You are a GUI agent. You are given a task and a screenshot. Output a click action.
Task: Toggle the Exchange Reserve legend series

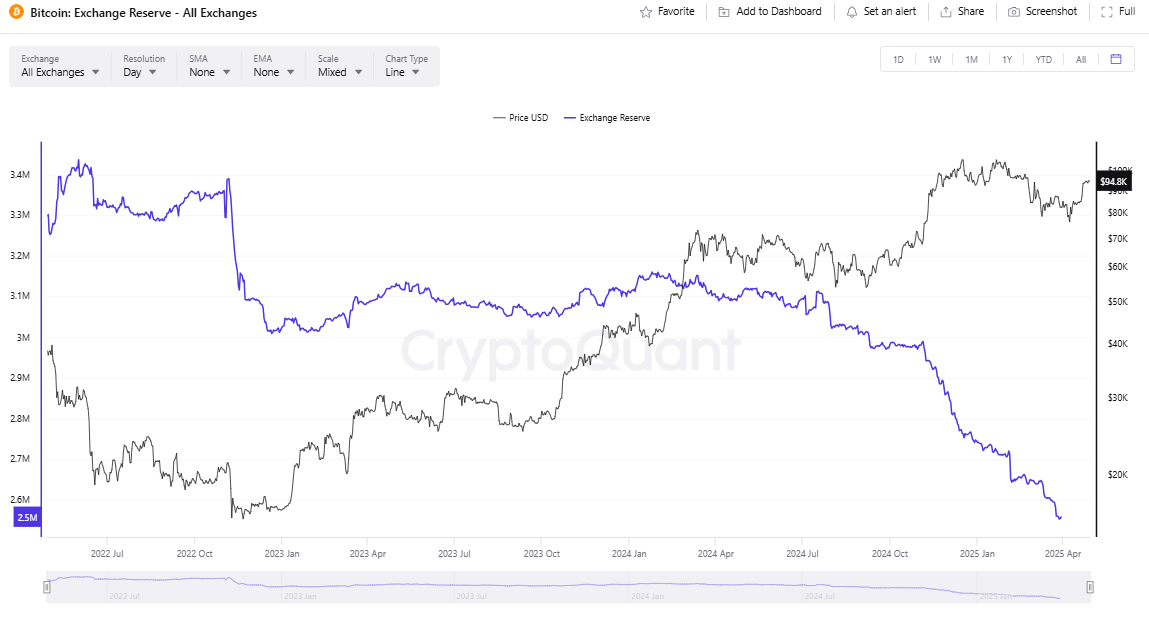coord(607,117)
